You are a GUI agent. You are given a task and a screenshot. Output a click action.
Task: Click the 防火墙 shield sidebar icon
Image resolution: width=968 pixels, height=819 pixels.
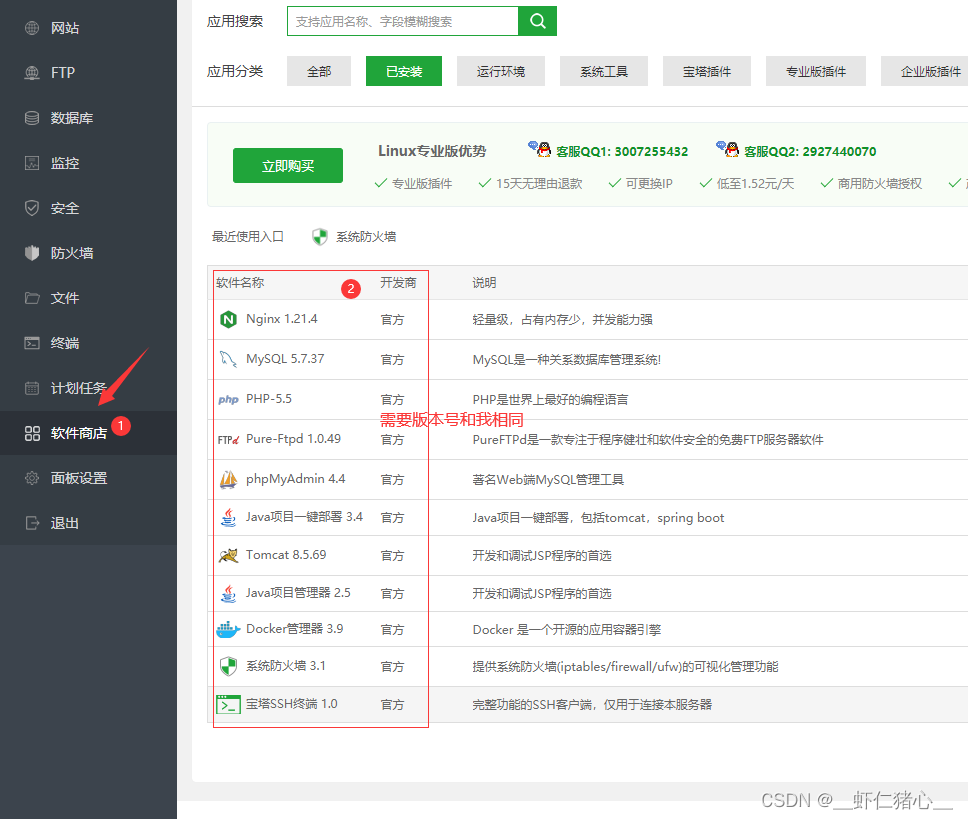pos(32,253)
